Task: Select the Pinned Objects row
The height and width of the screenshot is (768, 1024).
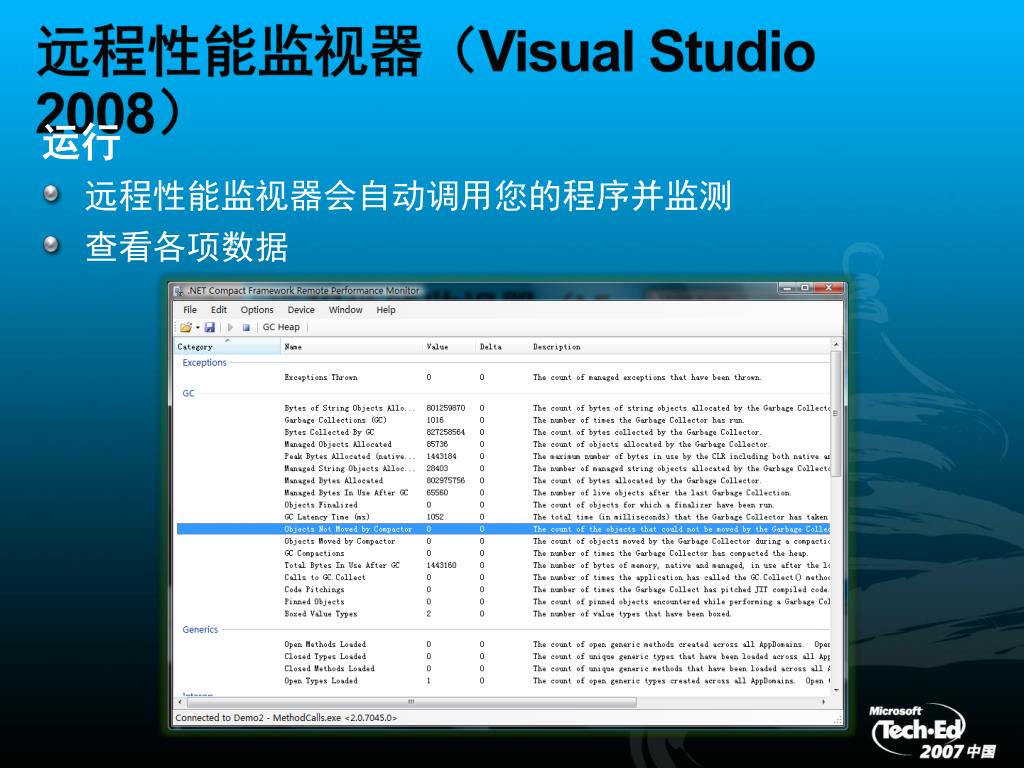Action: coord(504,601)
